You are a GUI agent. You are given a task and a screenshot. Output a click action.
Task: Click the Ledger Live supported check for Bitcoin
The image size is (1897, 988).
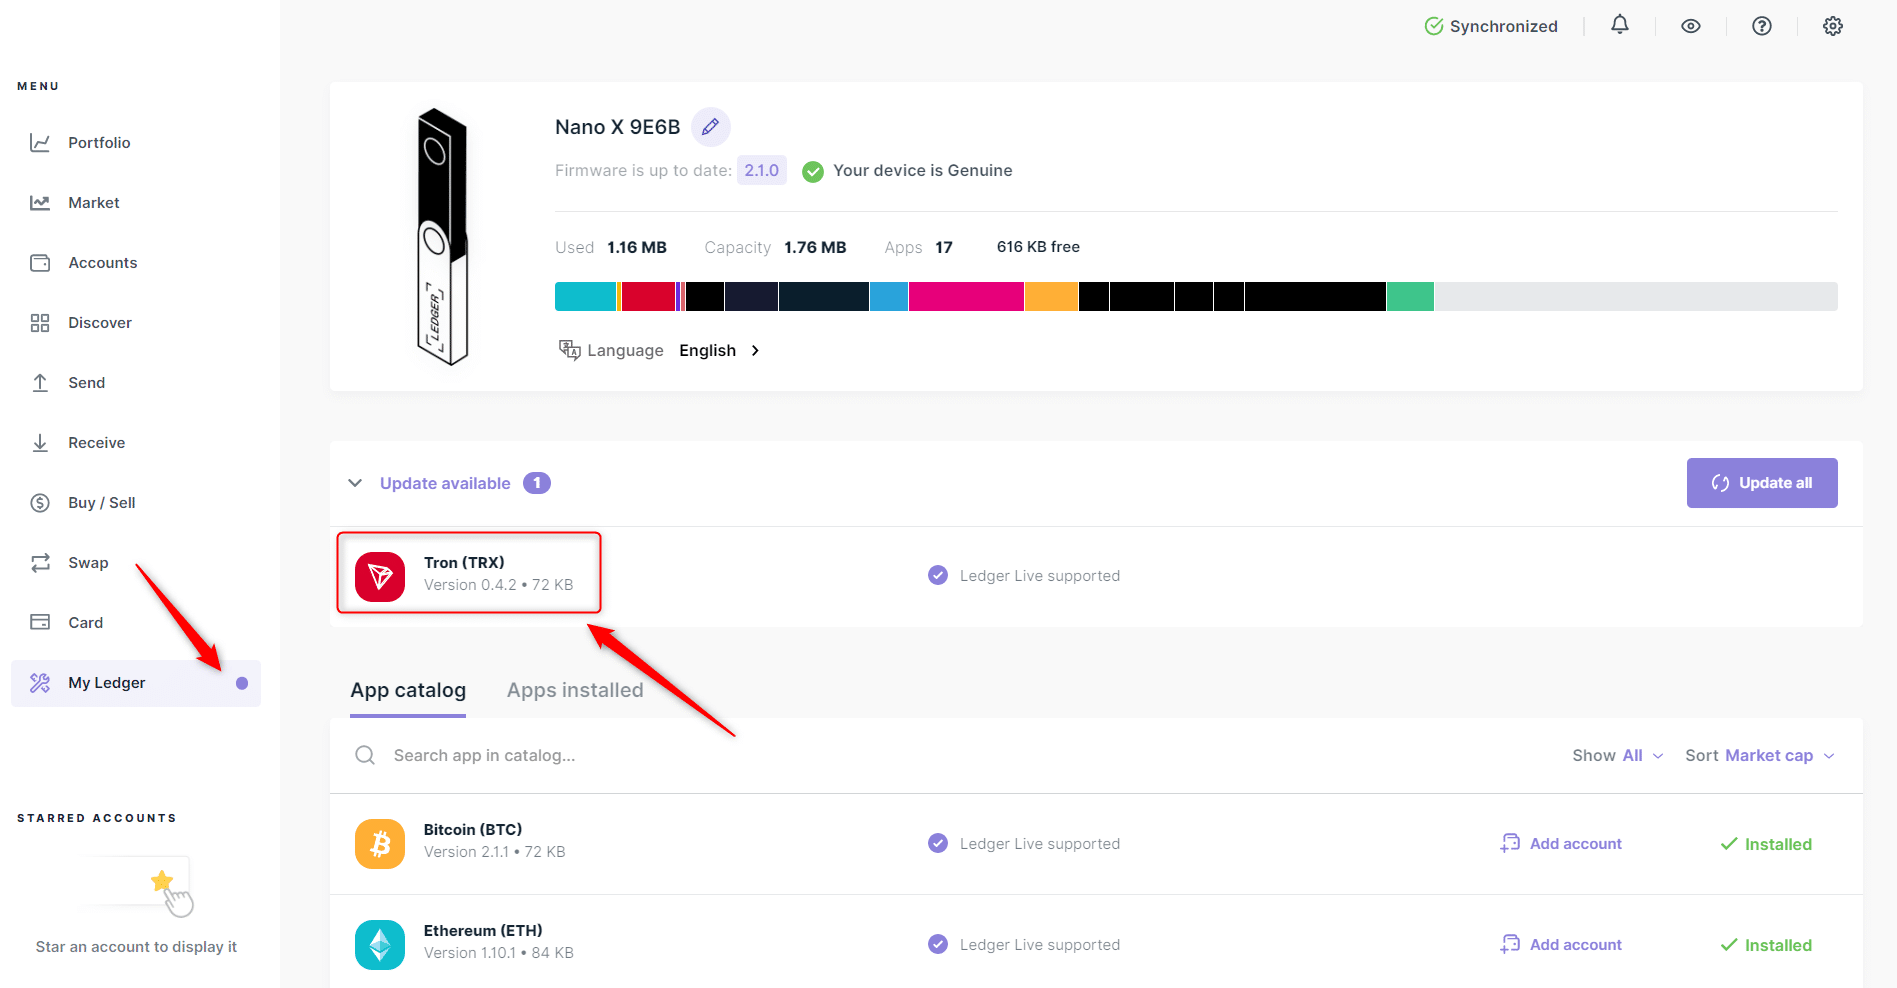tap(937, 843)
